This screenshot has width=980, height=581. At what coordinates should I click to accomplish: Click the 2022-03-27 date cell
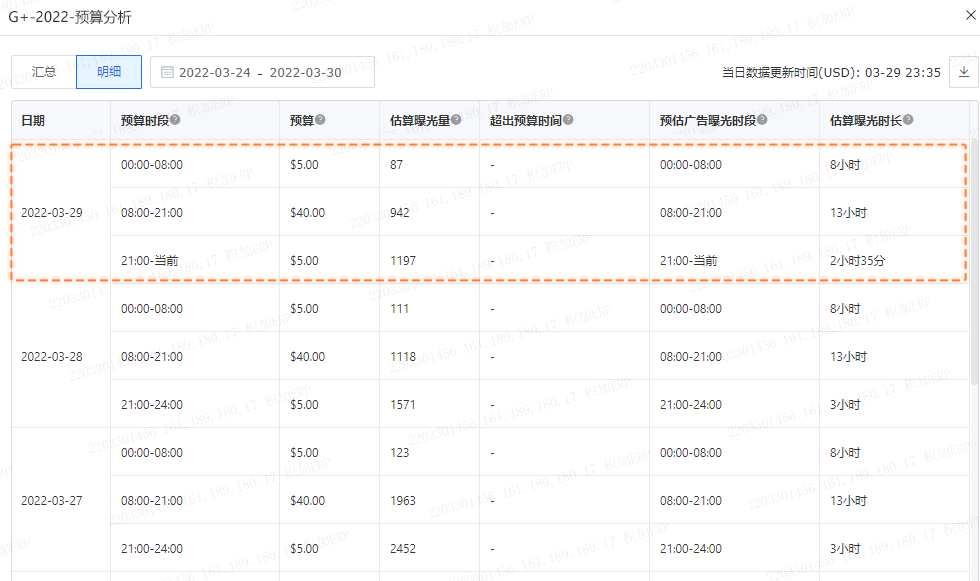52,501
